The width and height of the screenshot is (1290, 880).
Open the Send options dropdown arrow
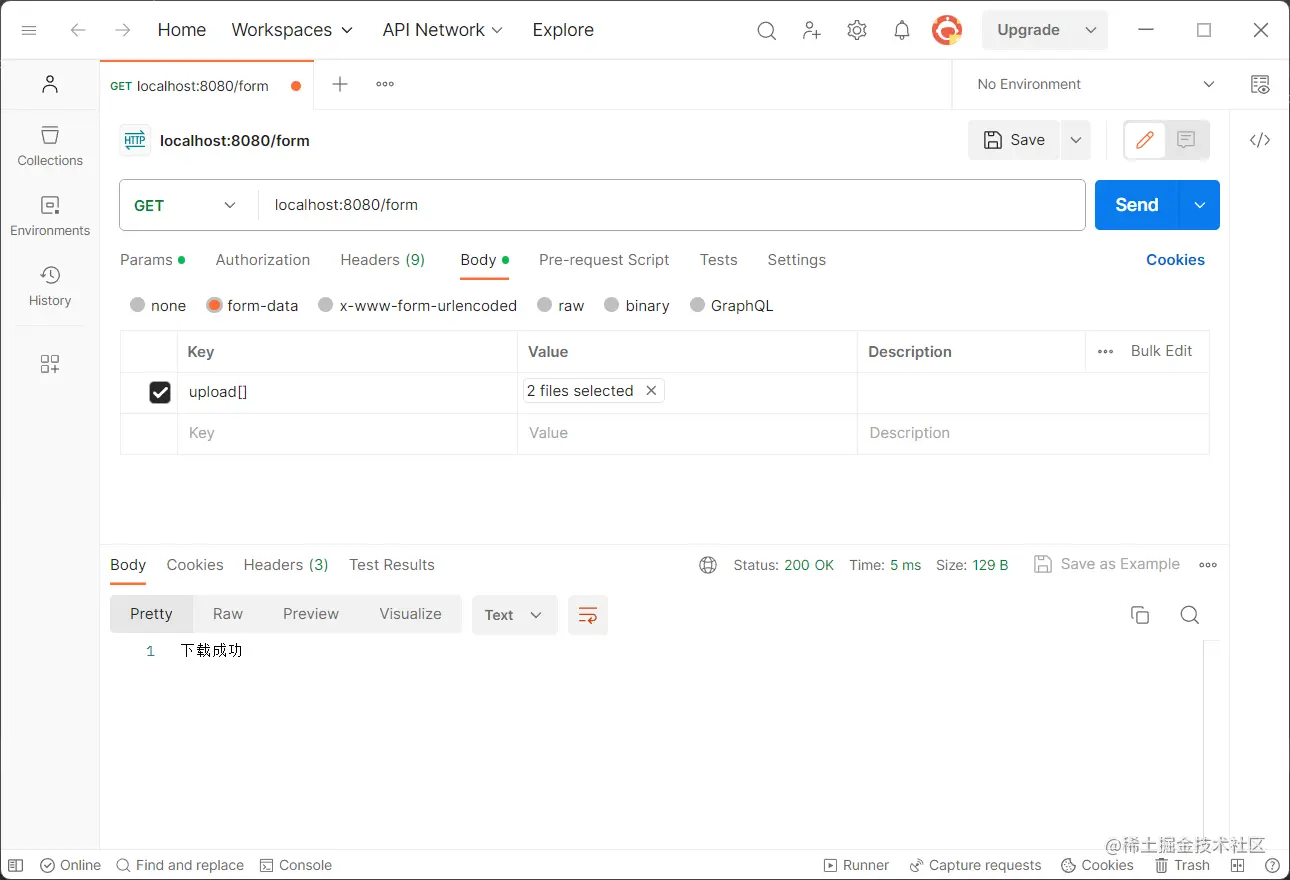tap(1200, 205)
